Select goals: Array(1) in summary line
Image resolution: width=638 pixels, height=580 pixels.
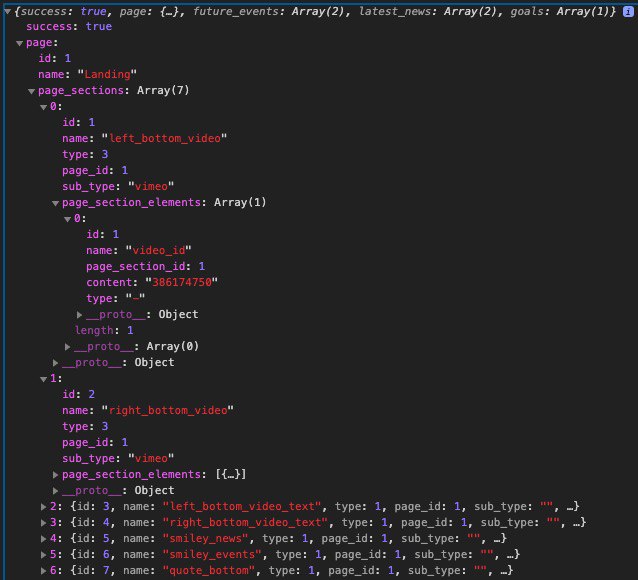[x=560, y=11]
